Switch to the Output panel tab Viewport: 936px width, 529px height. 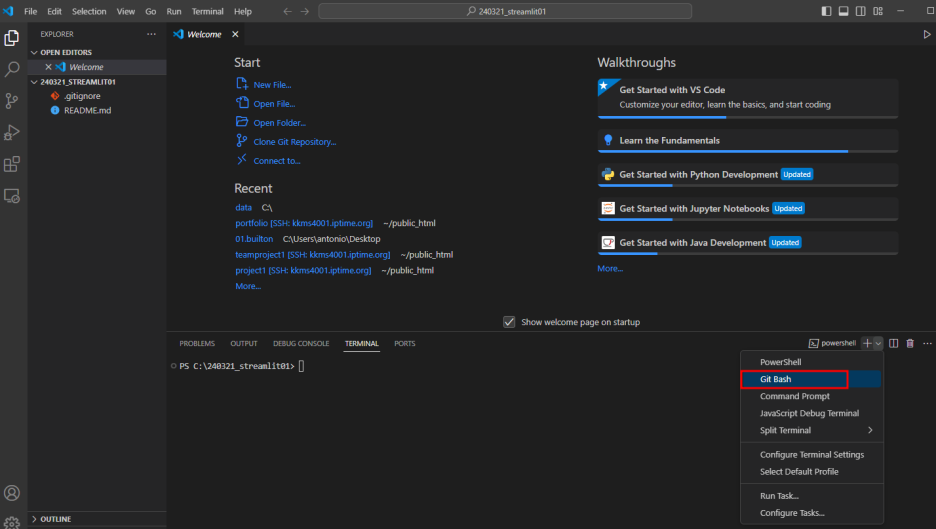coord(244,344)
